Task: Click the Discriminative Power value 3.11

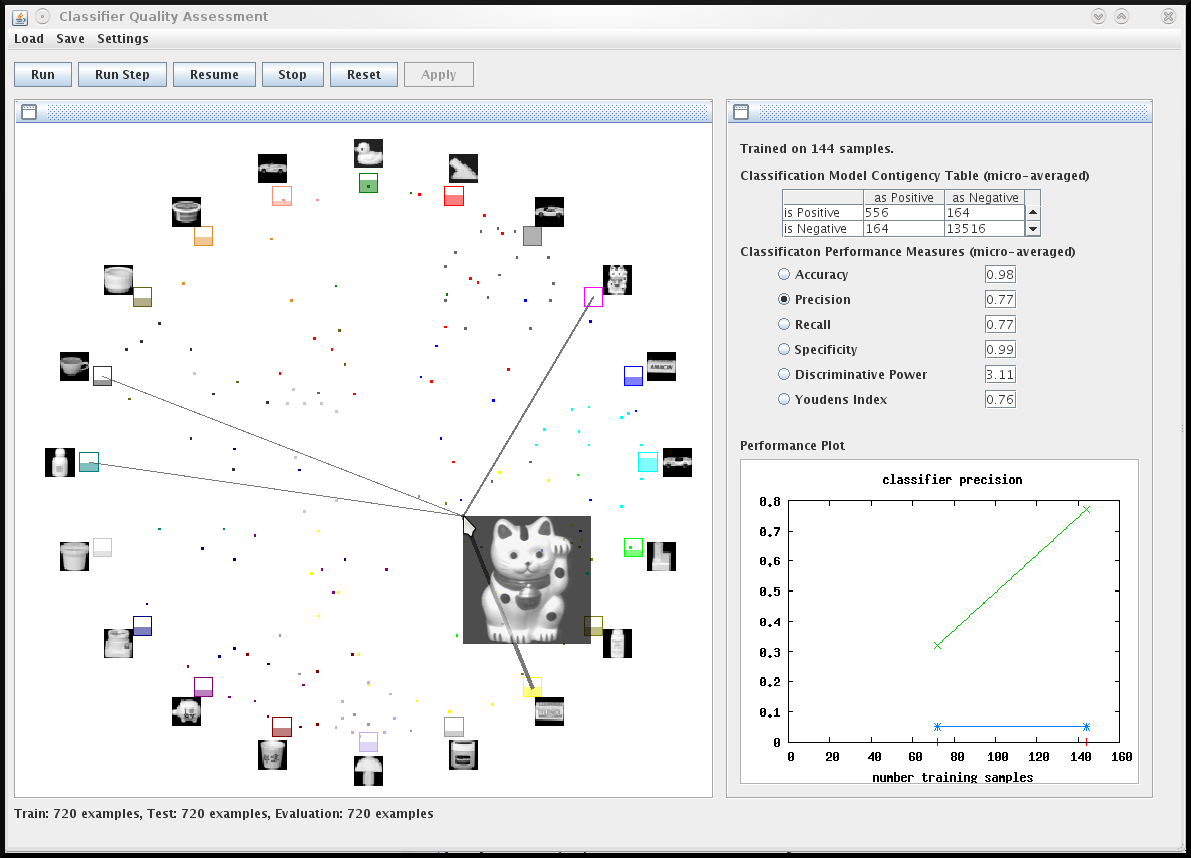Action: tap(1000, 374)
